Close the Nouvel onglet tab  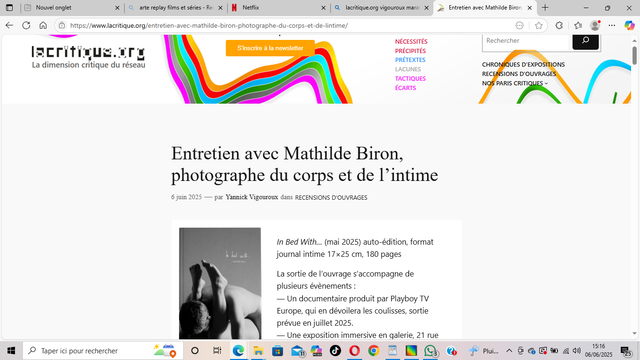point(117,8)
